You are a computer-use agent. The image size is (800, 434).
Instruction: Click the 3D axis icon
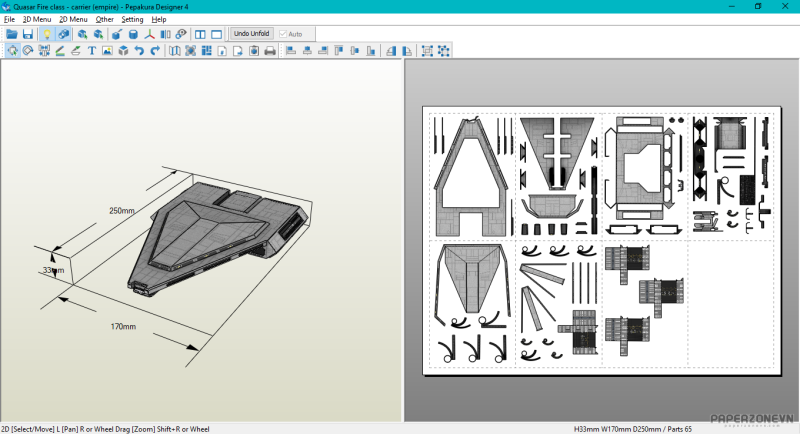(x=150, y=34)
